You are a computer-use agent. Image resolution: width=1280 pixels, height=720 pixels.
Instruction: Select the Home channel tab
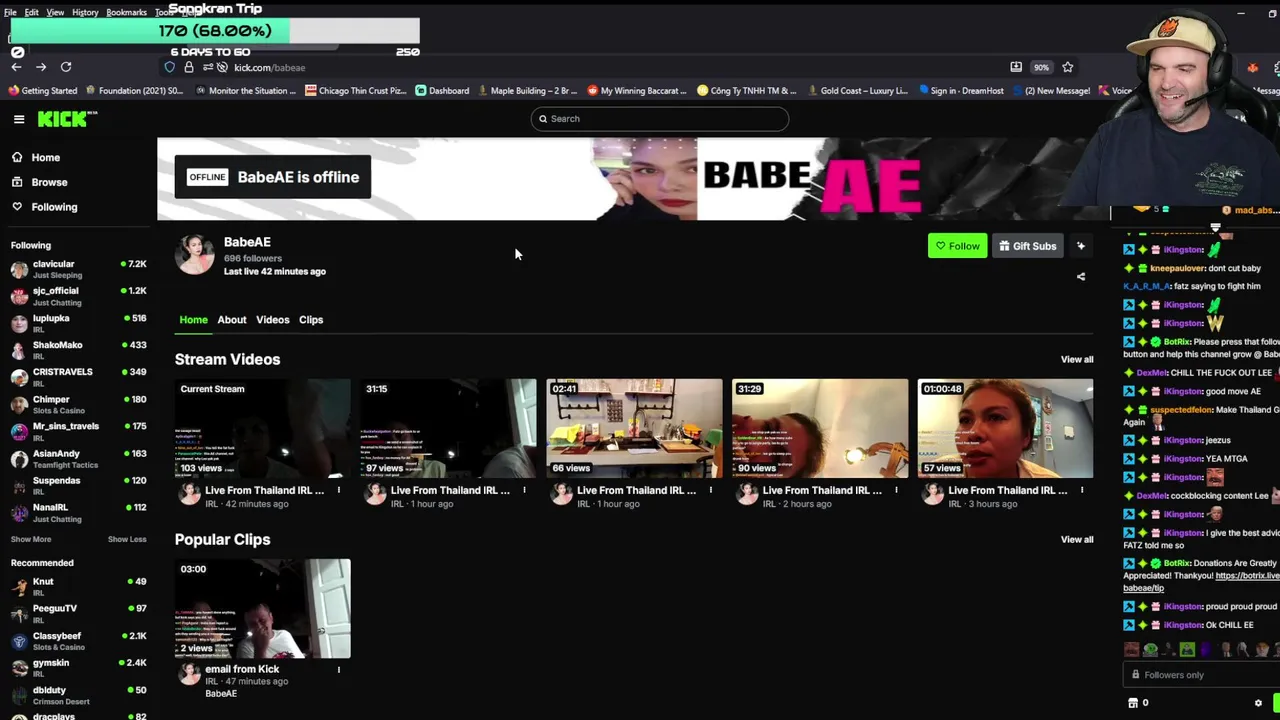pyautogui.click(x=193, y=320)
